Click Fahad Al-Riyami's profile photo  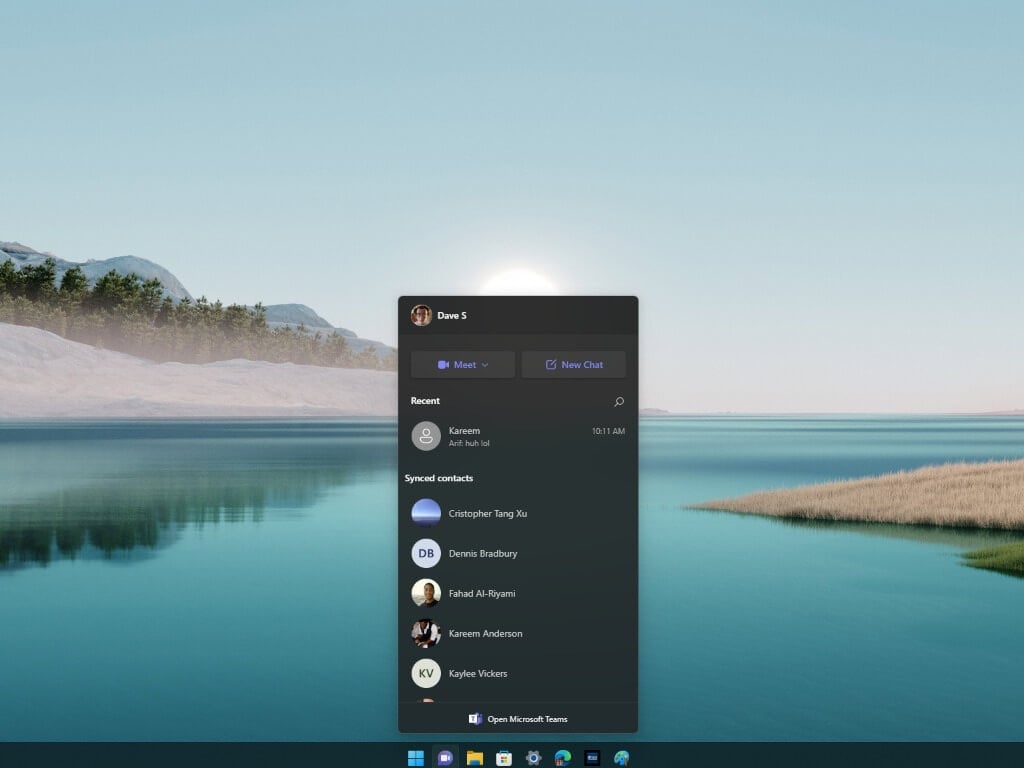(426, 593)
